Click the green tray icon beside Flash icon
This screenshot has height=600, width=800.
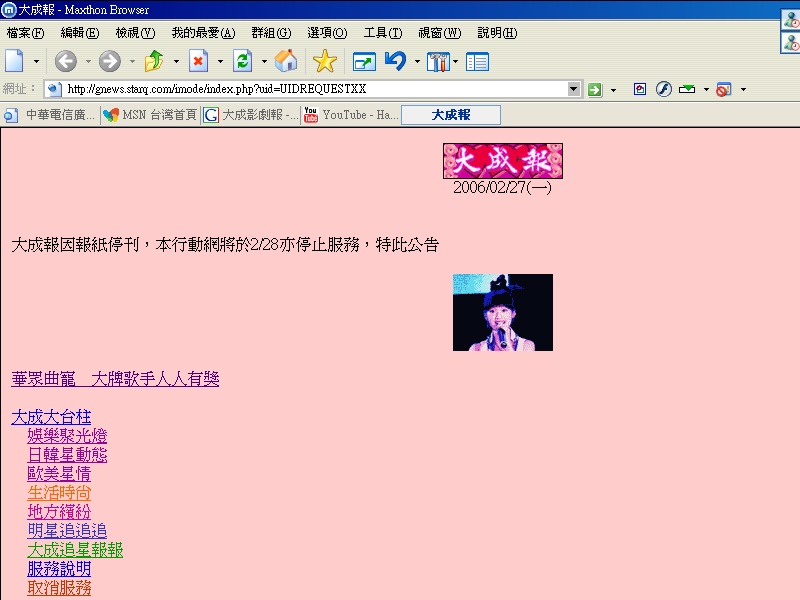pos(687,89)
